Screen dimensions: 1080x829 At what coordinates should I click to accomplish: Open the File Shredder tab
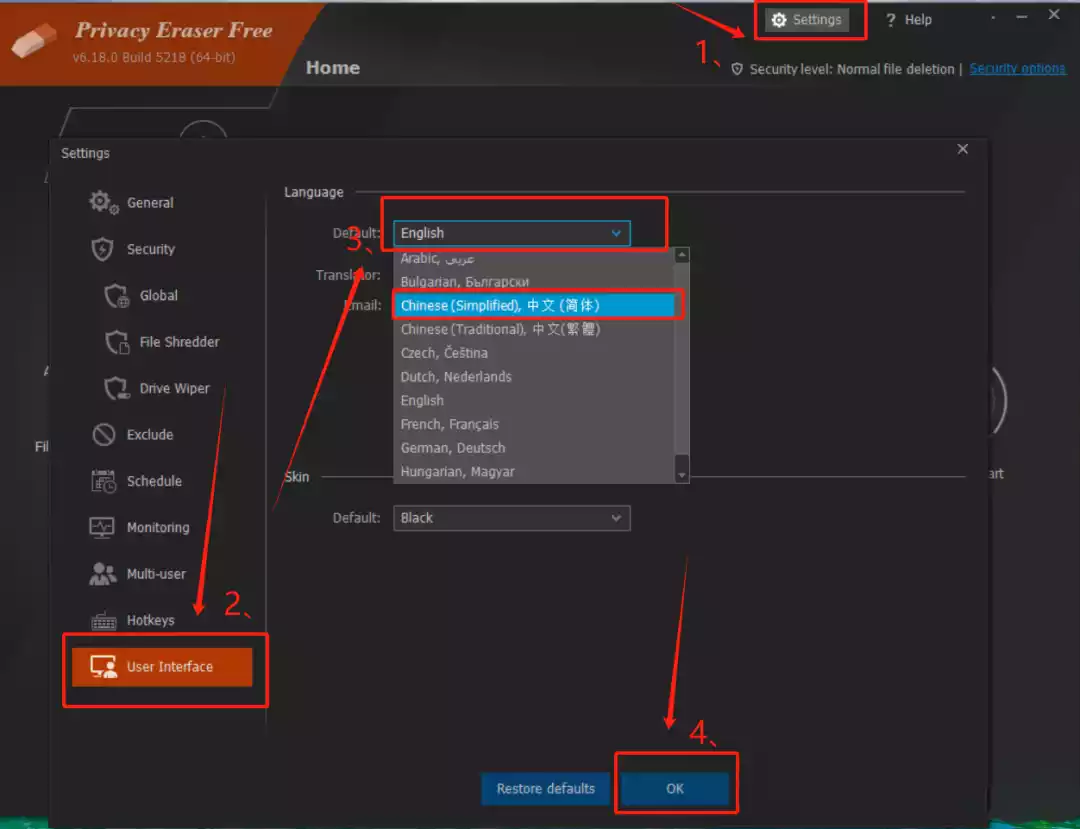(179, 342)
